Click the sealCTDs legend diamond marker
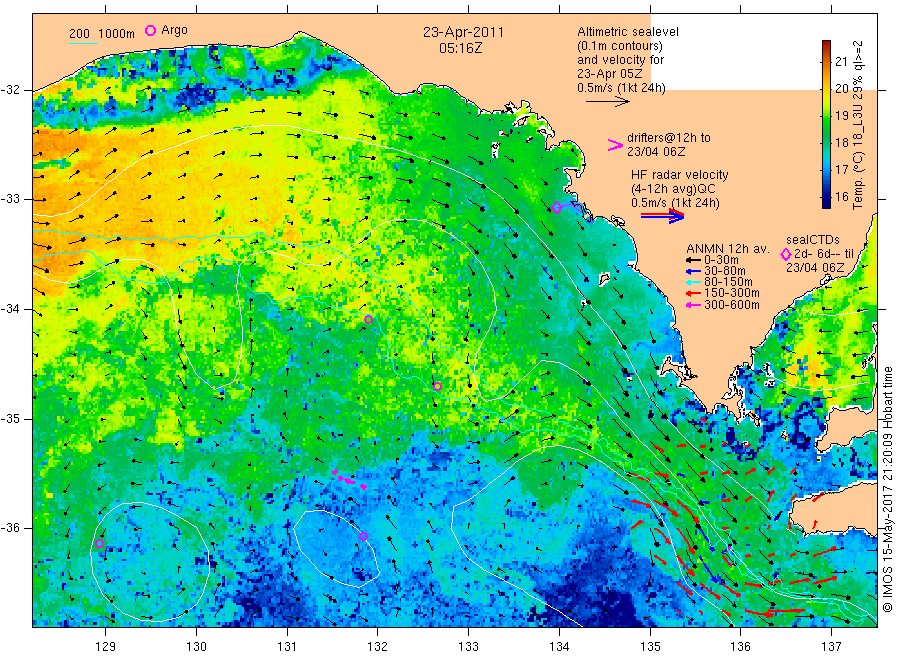This screenshot has width=900, height=660. point(786,254)
